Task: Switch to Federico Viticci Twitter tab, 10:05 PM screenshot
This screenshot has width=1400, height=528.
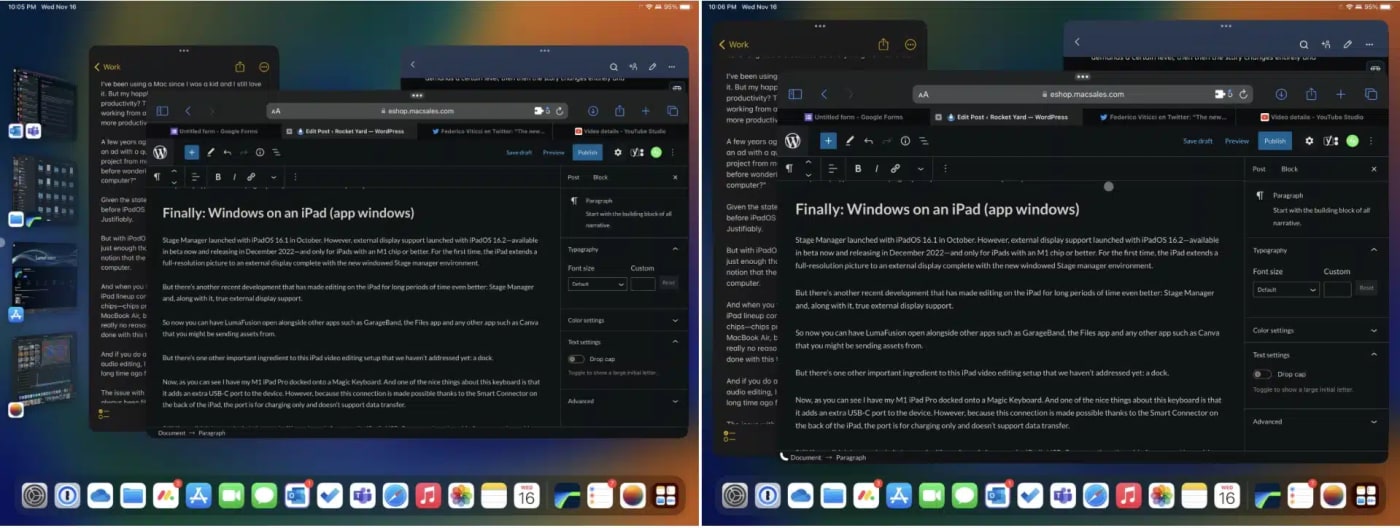Action: (488, 131)
